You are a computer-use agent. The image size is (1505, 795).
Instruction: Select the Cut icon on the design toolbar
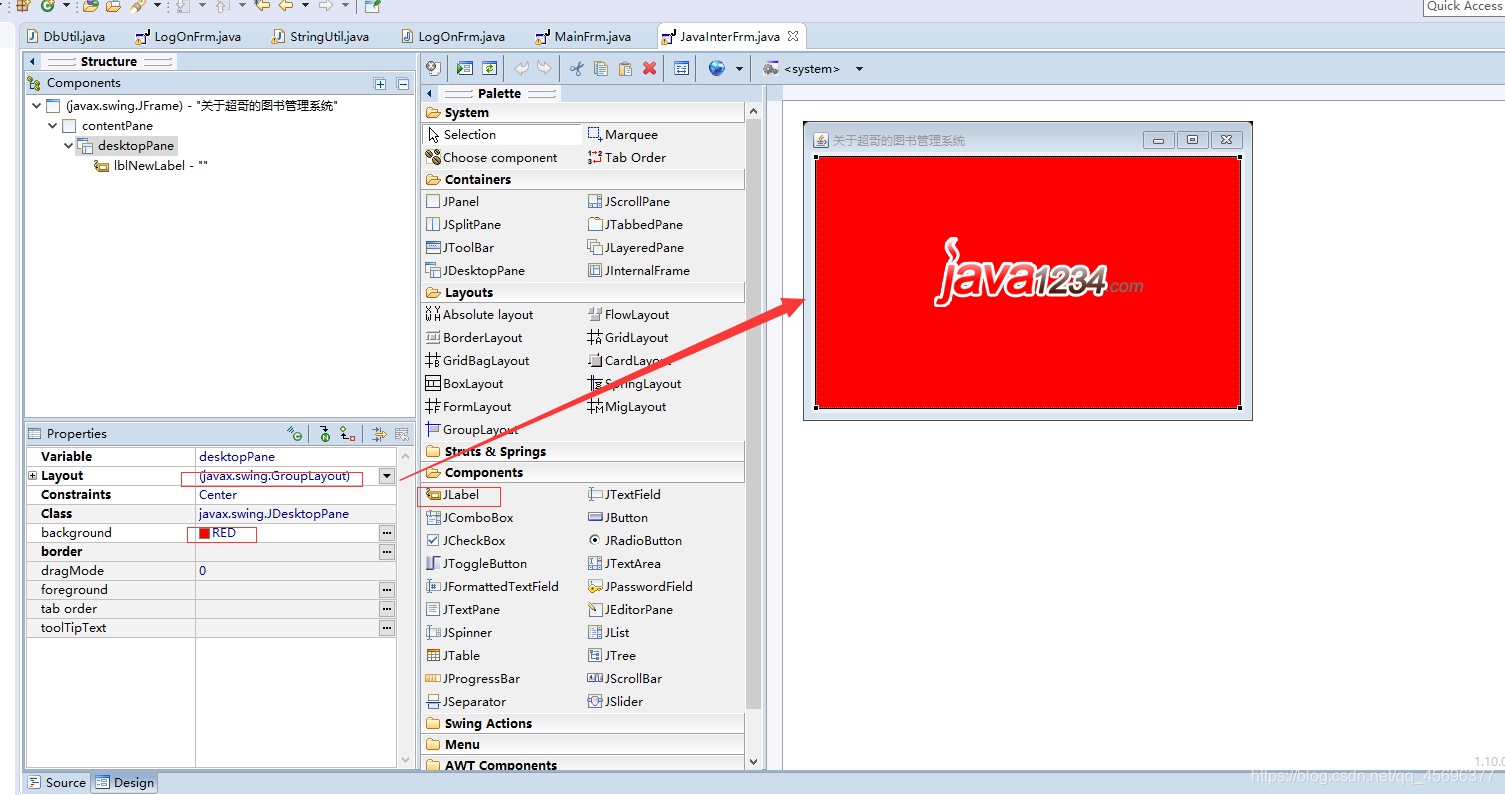pyautogui.click(x=576, y=68)
